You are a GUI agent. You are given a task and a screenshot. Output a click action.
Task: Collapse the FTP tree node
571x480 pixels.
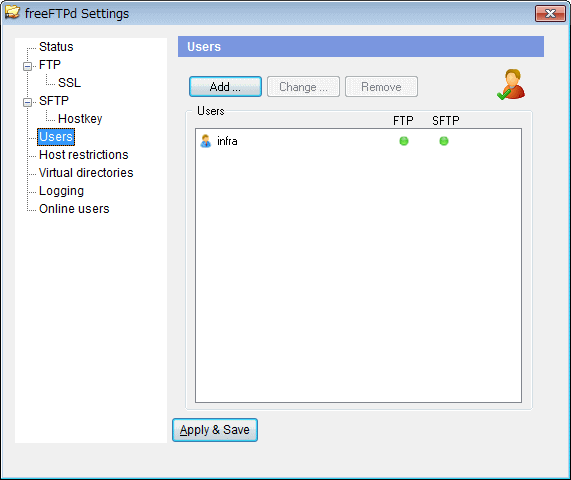(x=27, y=66)
